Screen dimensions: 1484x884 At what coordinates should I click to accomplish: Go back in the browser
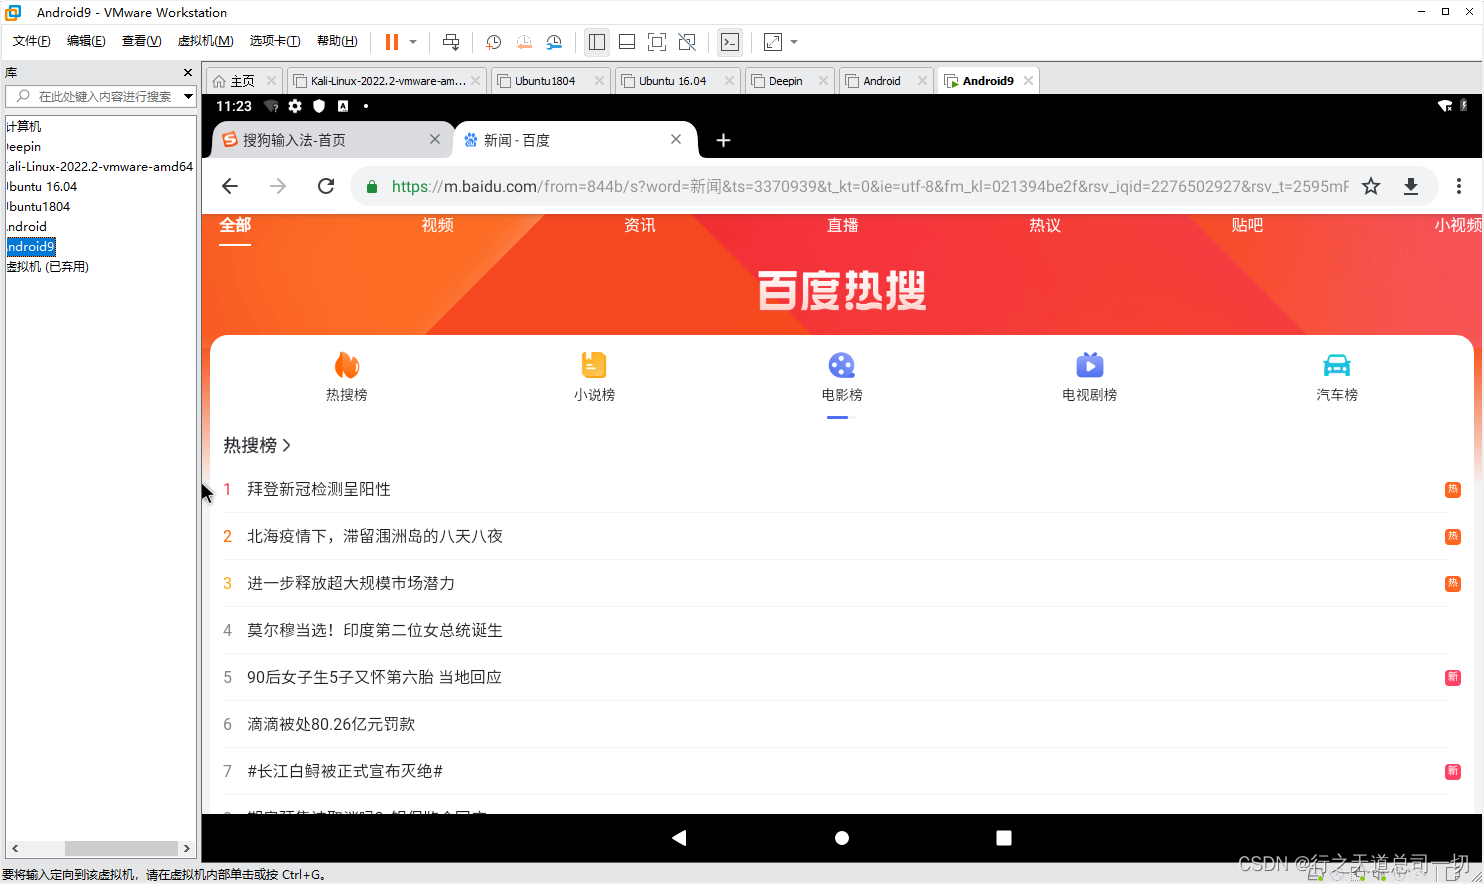click(230, 186)
